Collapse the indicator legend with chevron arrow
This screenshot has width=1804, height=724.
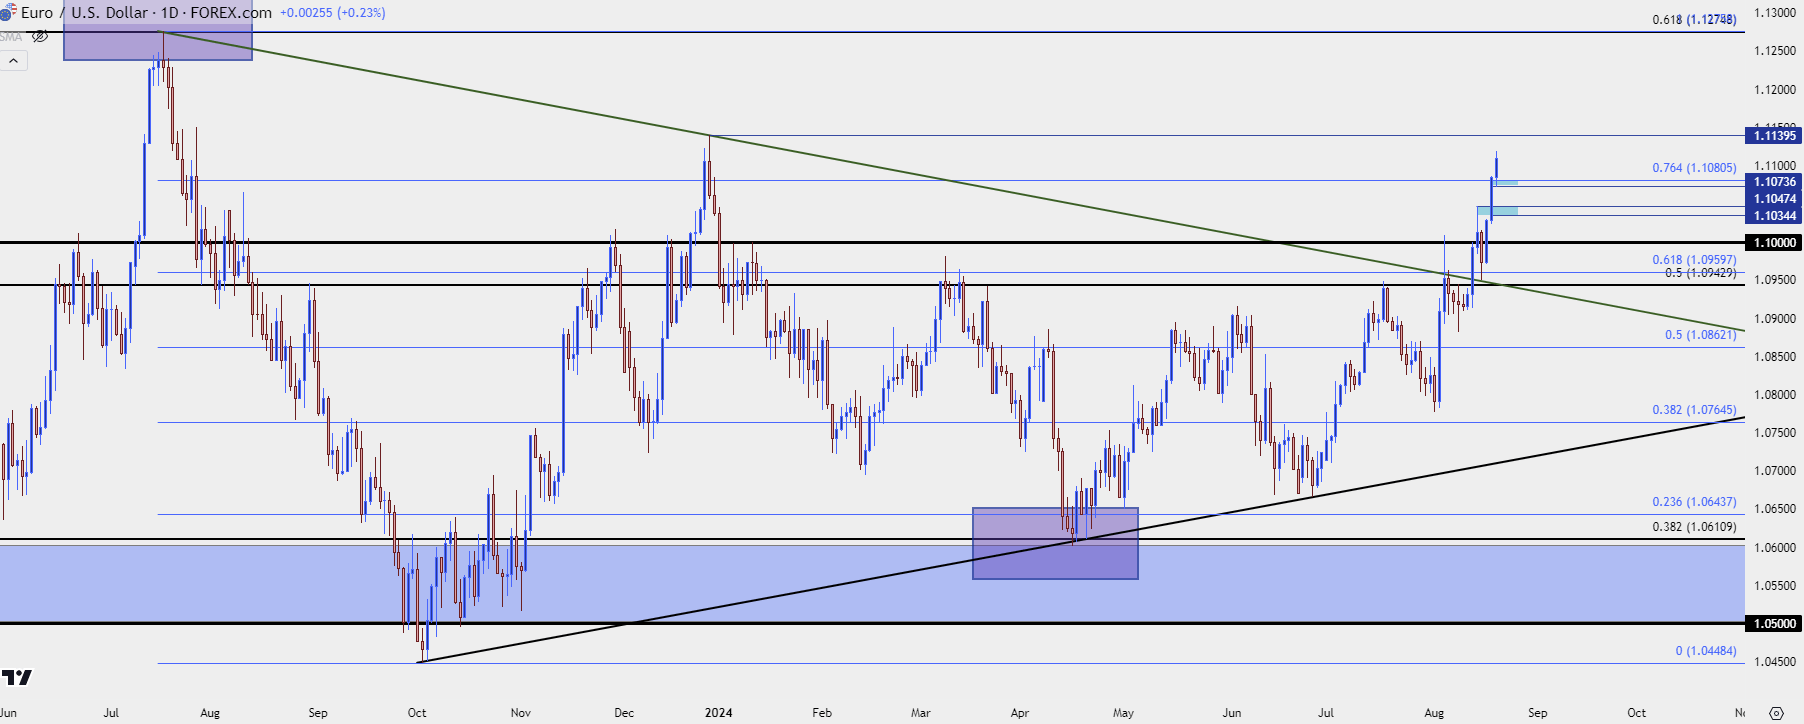(x=14, y=61)
